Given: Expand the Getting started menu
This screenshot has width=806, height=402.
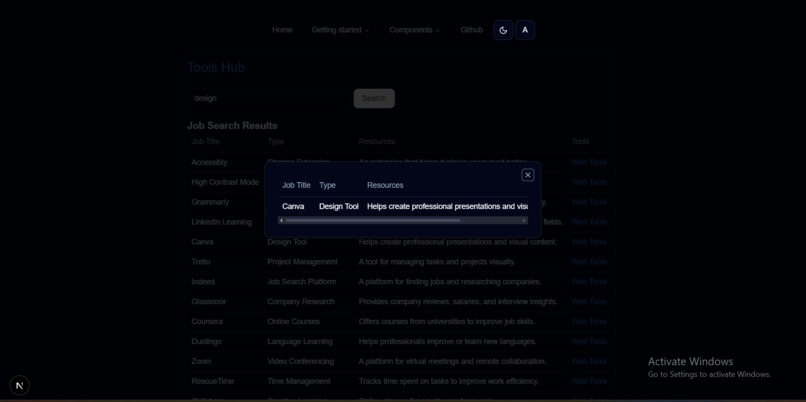Looking at the screenshot, I should (x=340, y=30).
